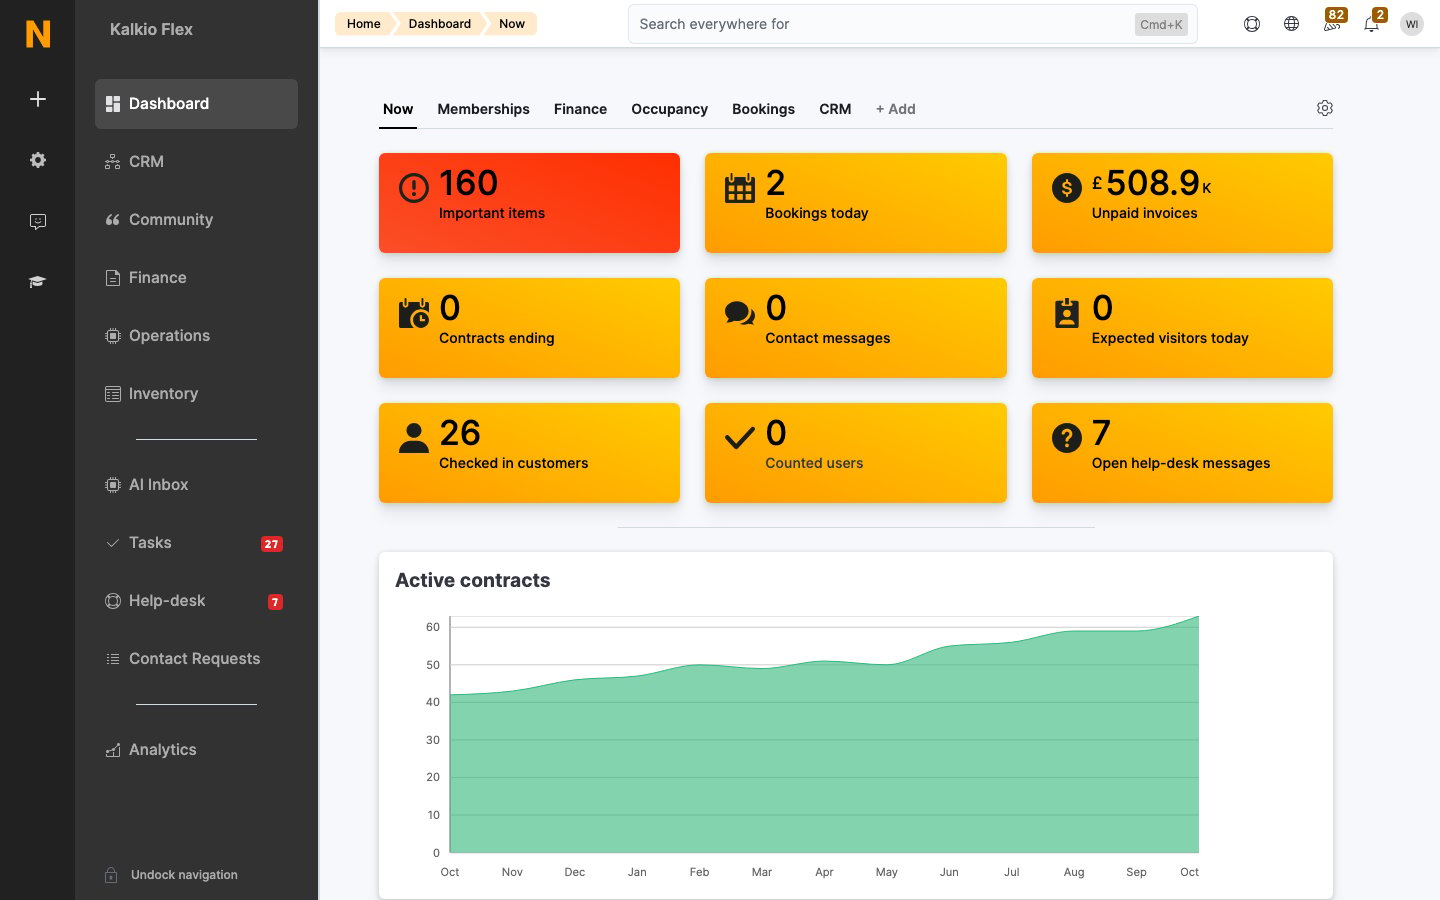Open the 160 Important items card
This screenshot has height=900, width=1440.
click(529, 203)
